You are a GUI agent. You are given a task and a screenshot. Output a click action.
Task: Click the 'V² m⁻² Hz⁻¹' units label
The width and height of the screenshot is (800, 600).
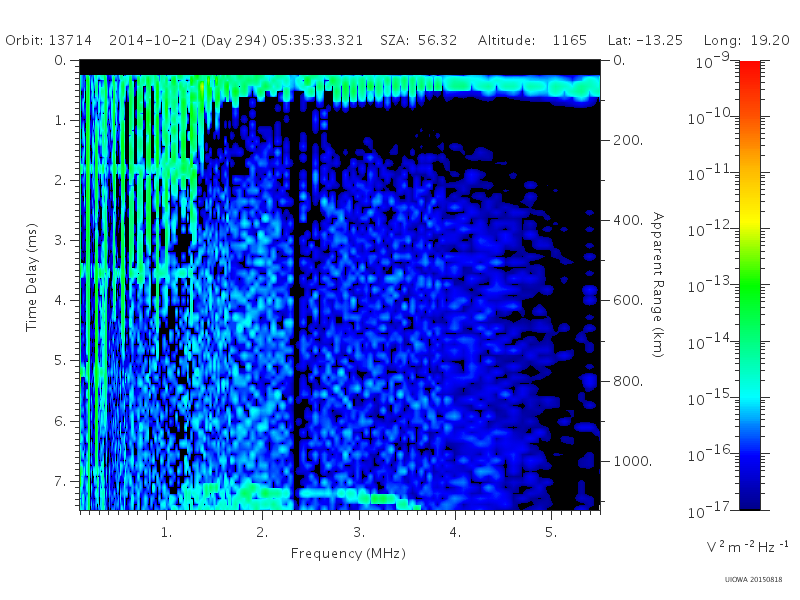(747, 546)
